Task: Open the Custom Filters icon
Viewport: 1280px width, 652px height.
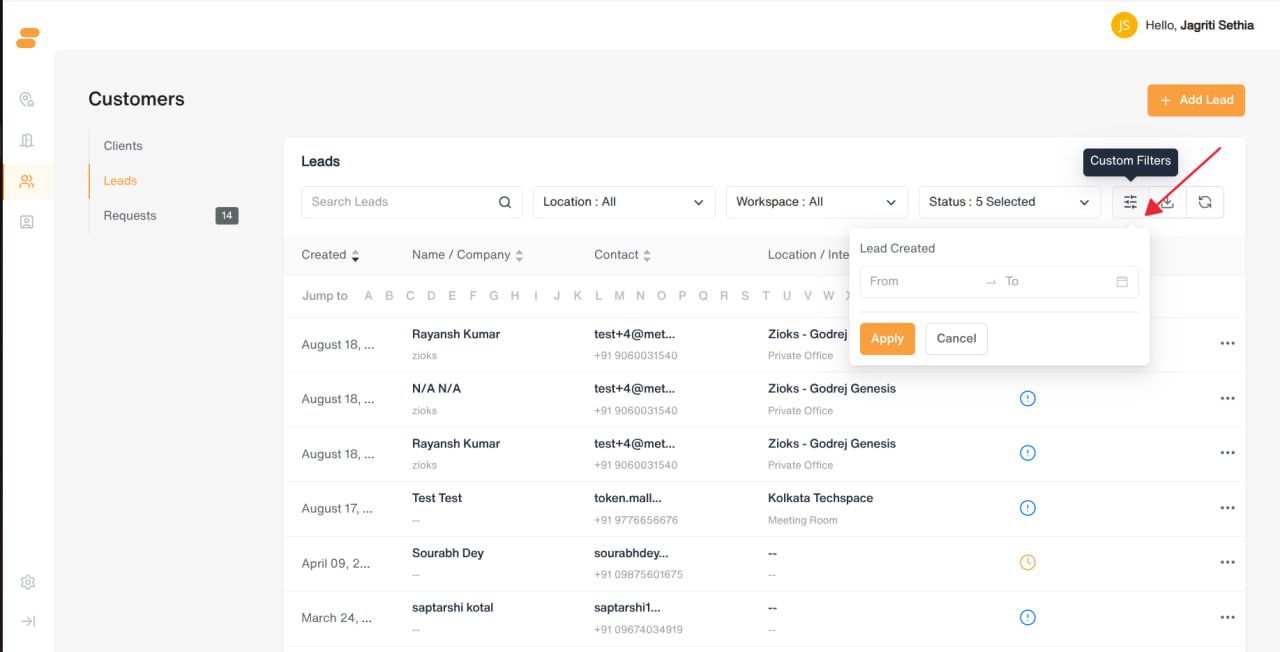Action: pyautogui.click(x=1130, y=202)
